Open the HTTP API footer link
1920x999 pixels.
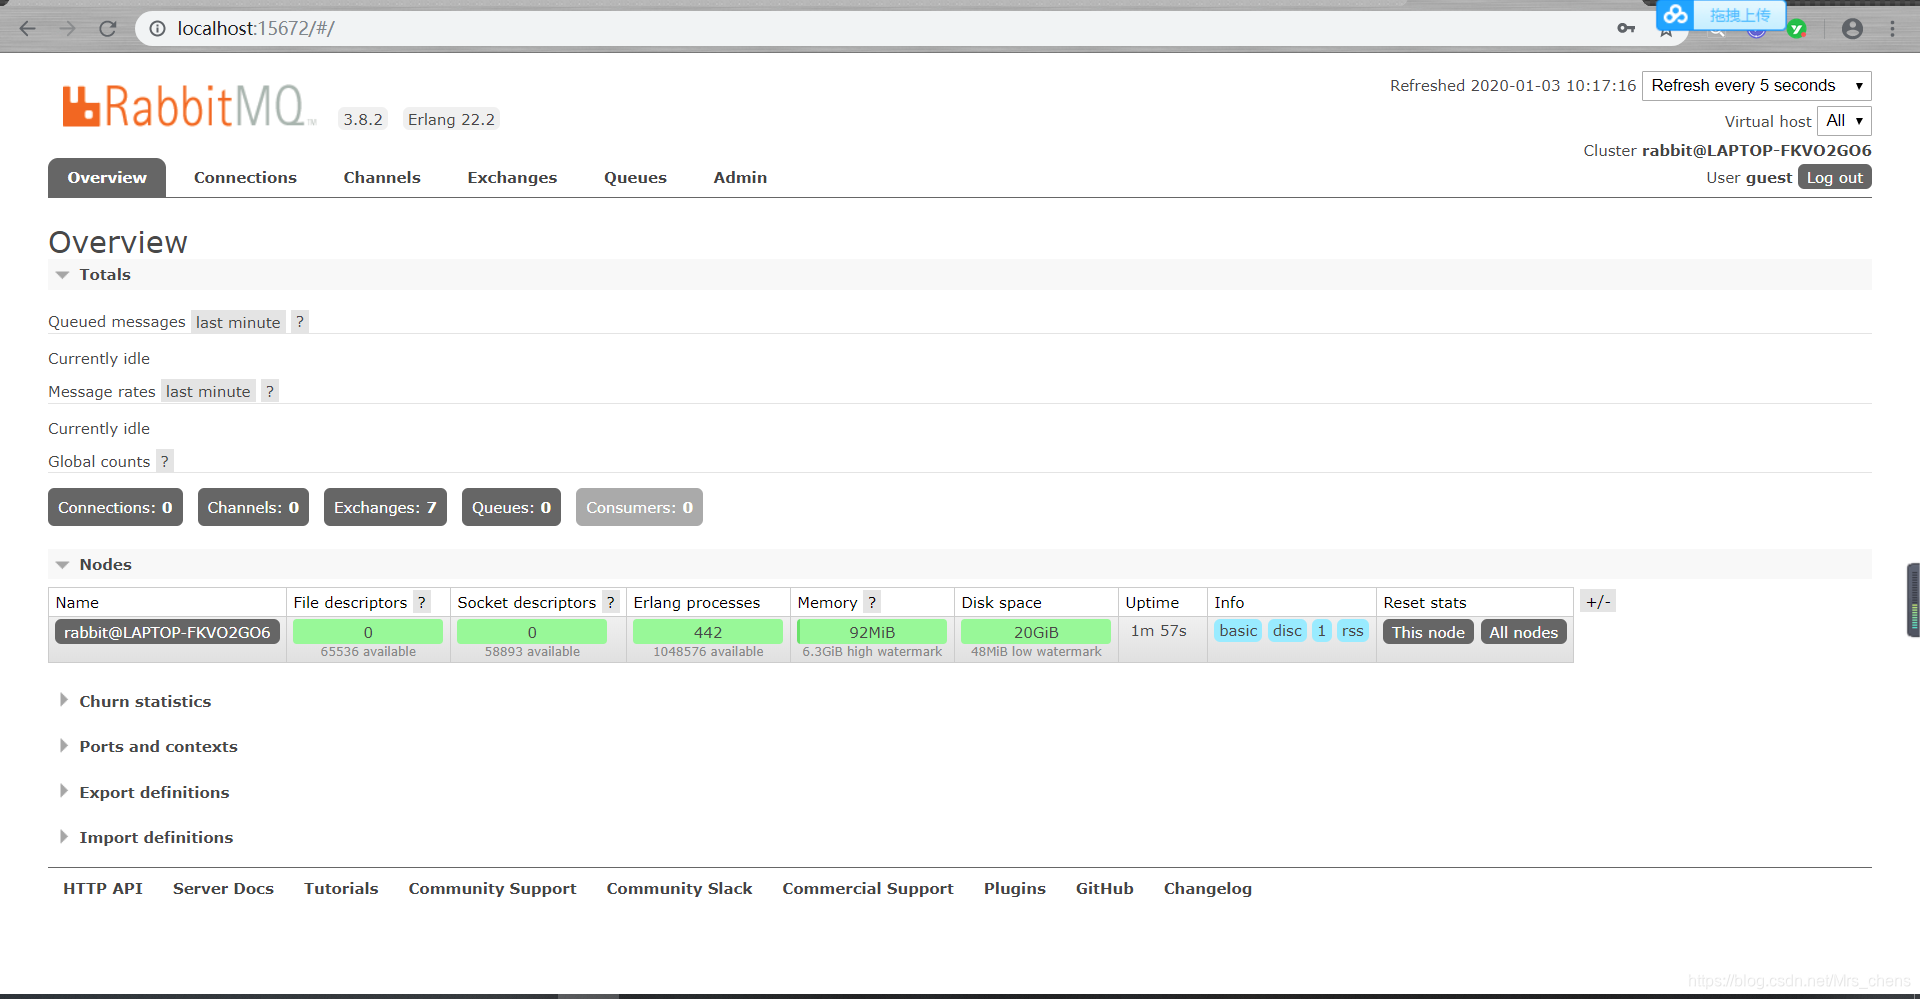[x=103, y=888]
